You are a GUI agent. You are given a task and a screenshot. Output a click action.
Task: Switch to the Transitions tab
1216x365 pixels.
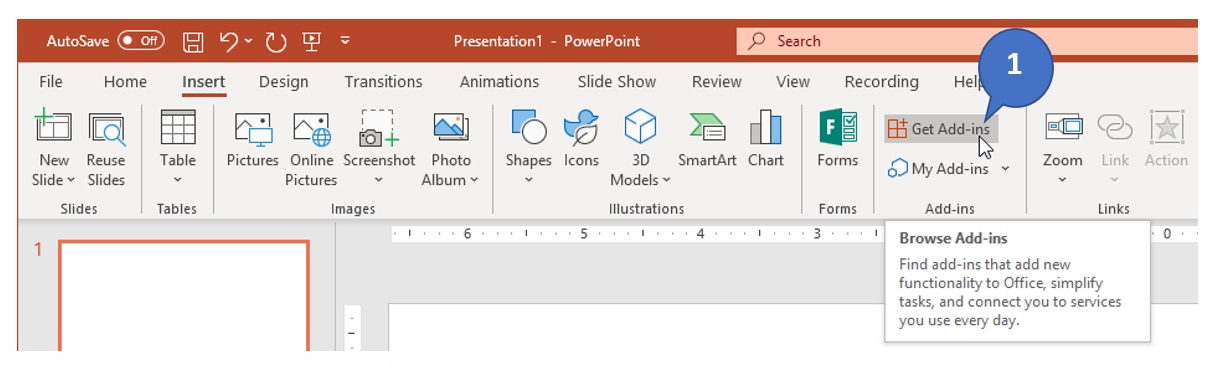click(x=383, y=82)
